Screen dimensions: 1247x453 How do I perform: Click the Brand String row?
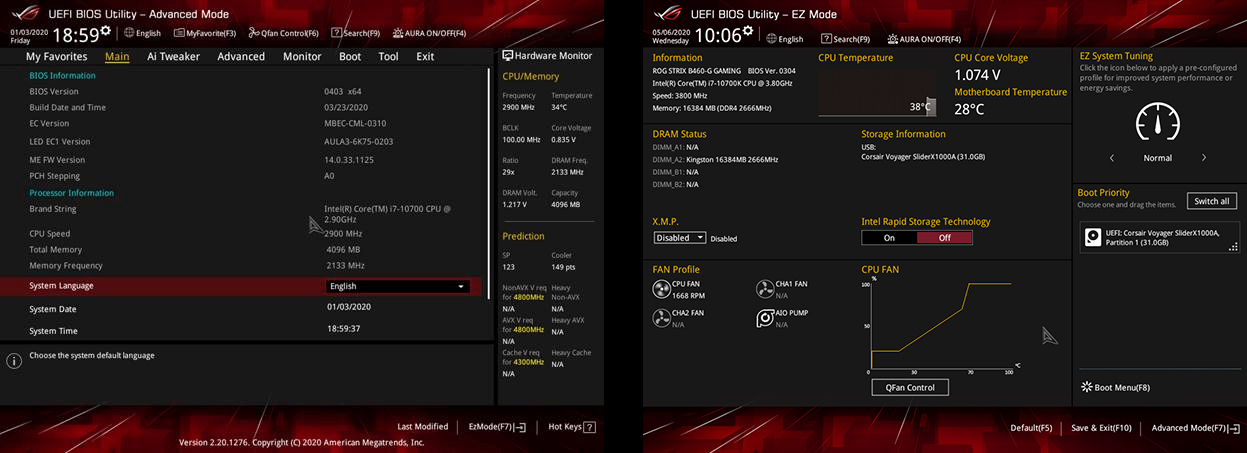(x=244, y=213)
